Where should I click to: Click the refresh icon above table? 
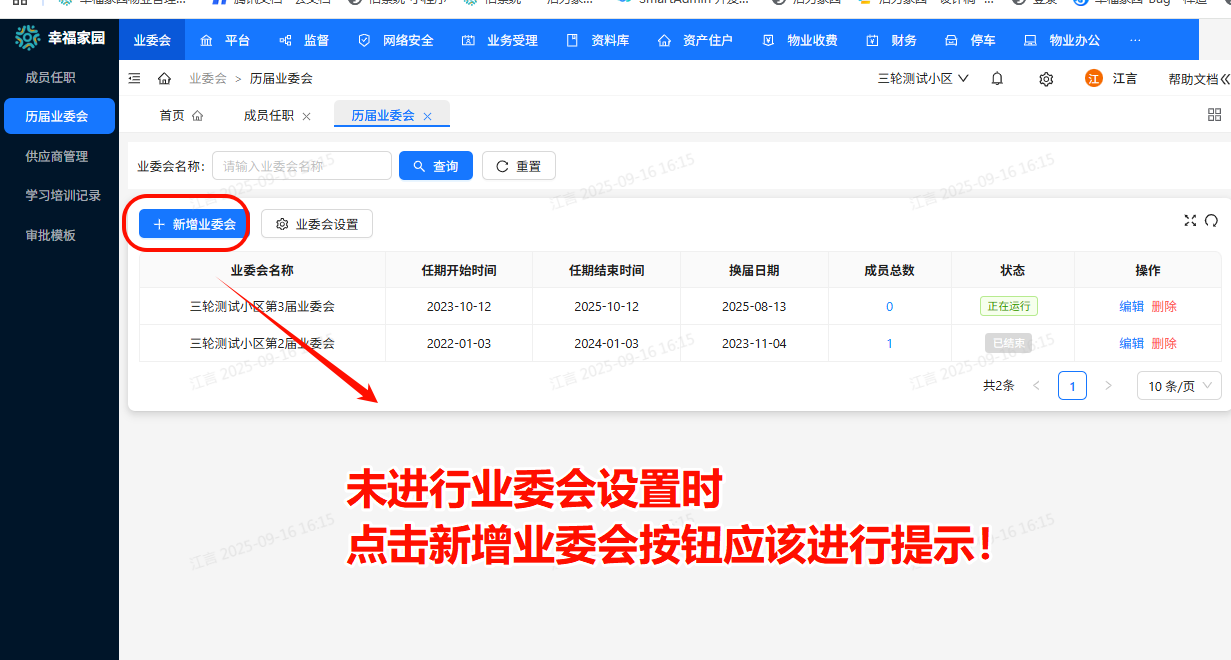(1211, 220)
